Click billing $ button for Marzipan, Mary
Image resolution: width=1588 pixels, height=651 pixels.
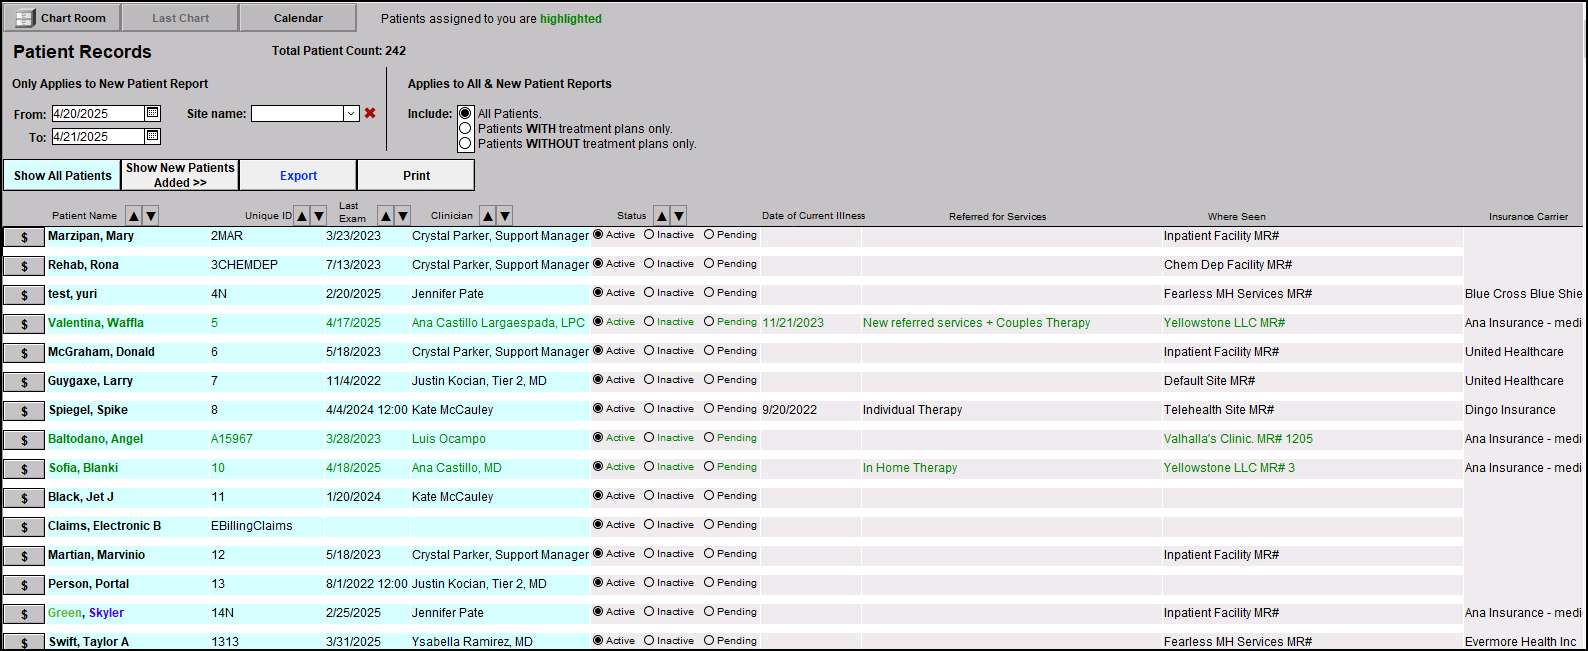24,237
